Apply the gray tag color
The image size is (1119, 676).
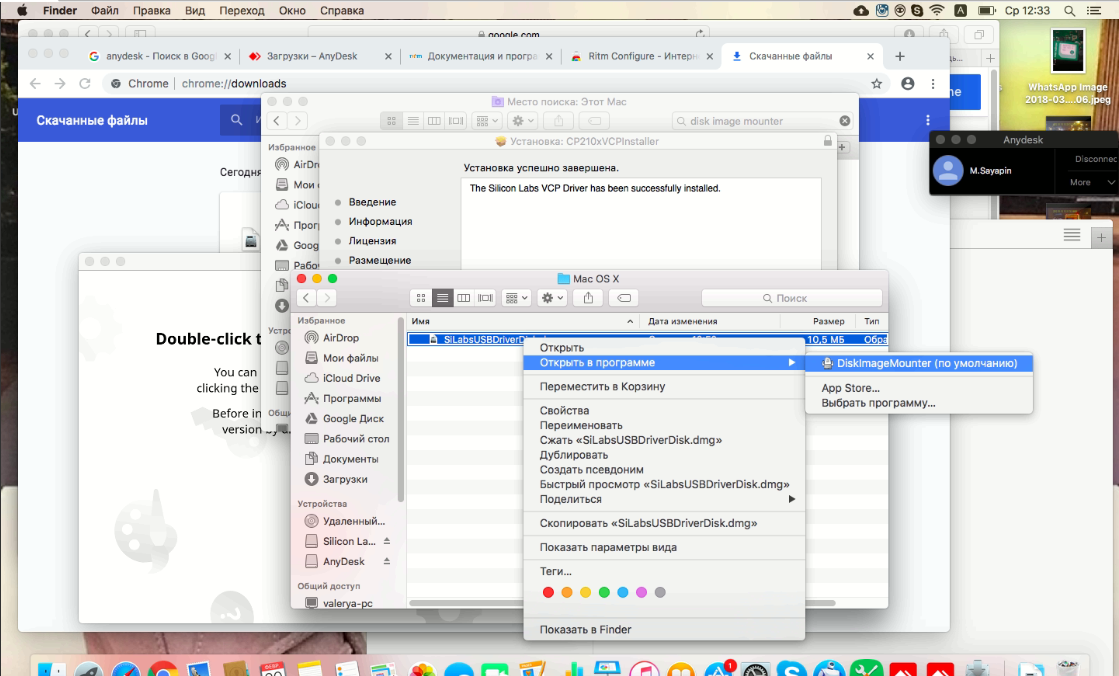point(660,592)
